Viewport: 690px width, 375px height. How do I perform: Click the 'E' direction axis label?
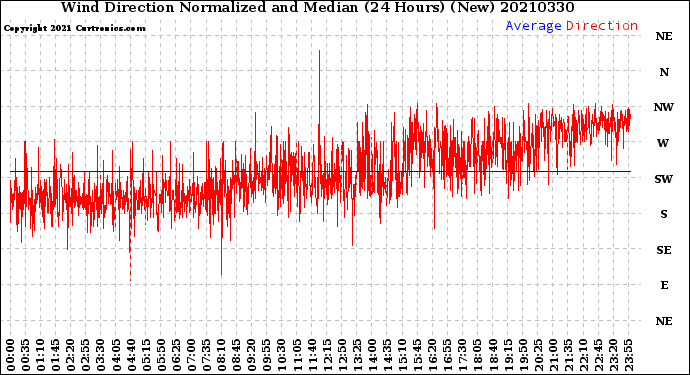[664, 285]
